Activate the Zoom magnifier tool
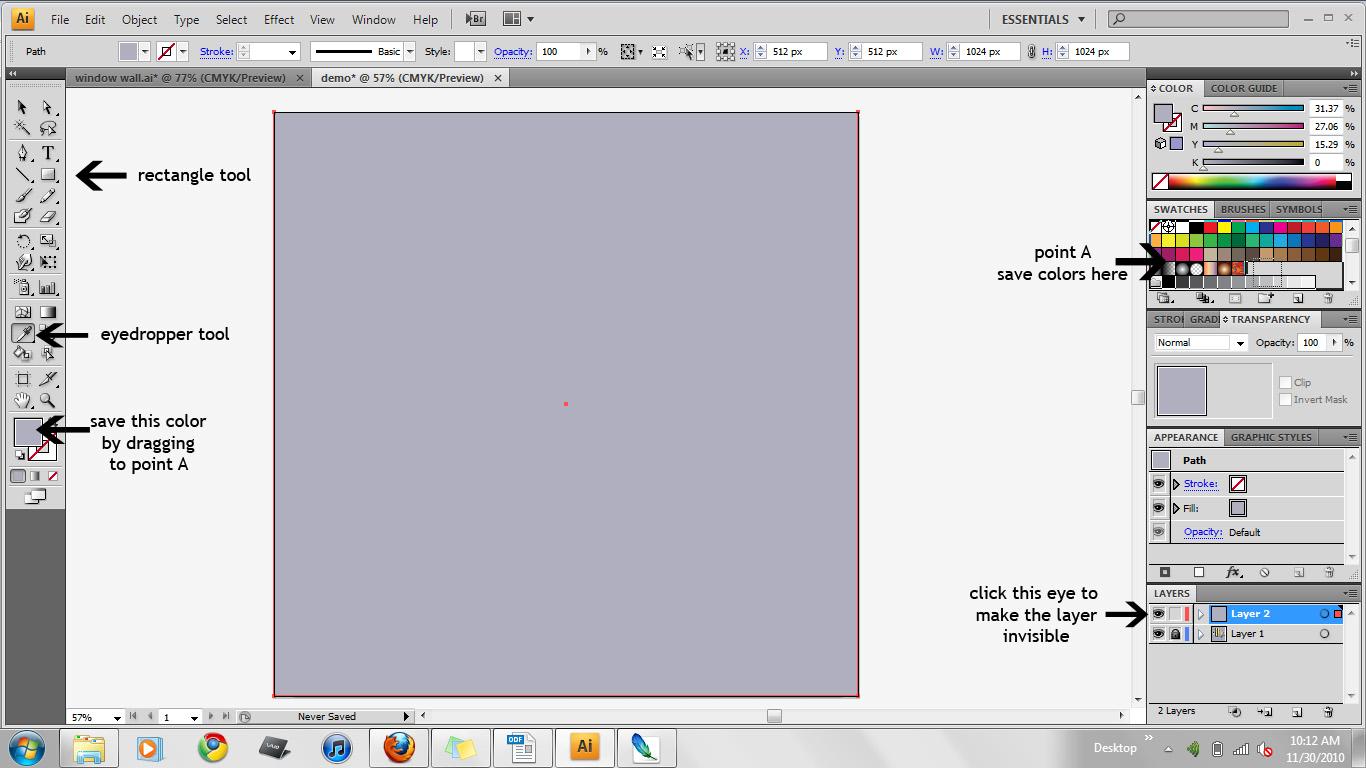Screen dimensions: 1366x768 tap(47, 400)
